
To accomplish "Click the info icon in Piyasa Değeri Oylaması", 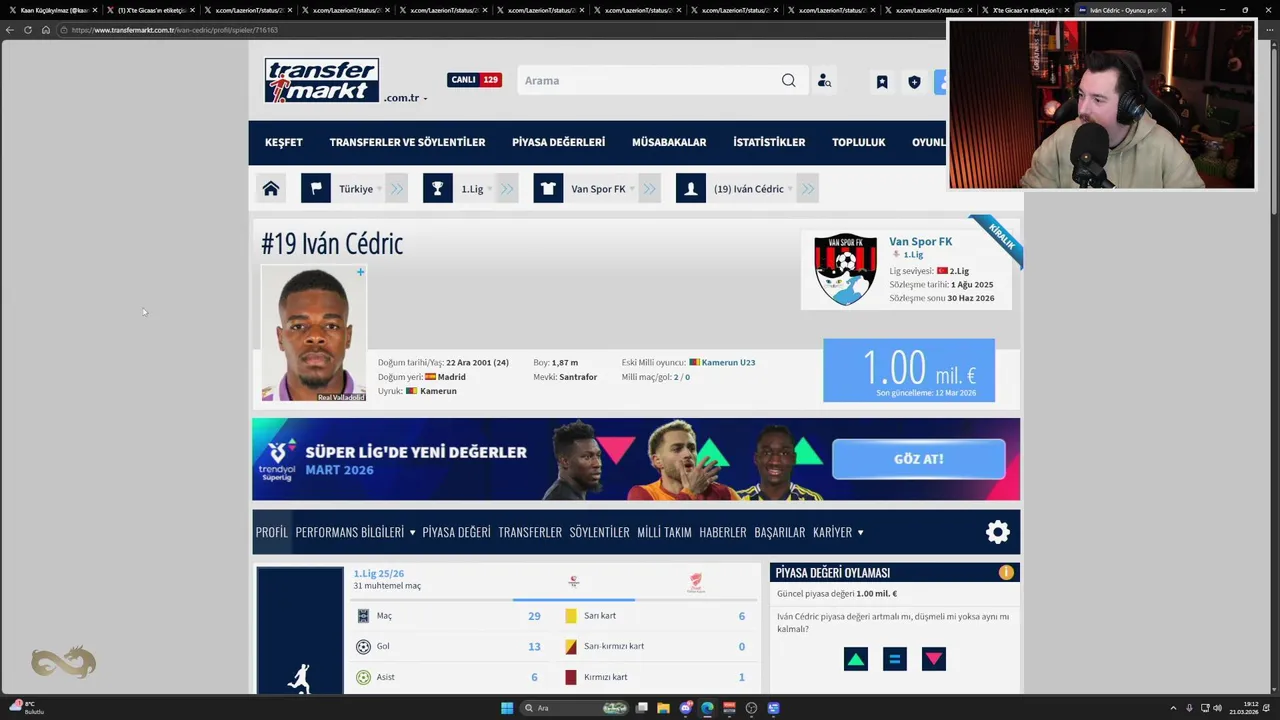I will point(1006,573).
